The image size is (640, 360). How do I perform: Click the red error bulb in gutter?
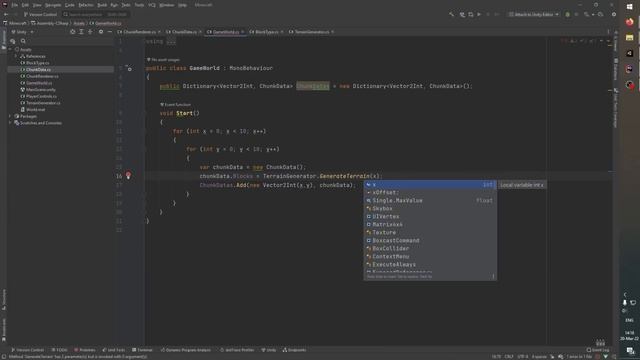(x=128, y=176)
